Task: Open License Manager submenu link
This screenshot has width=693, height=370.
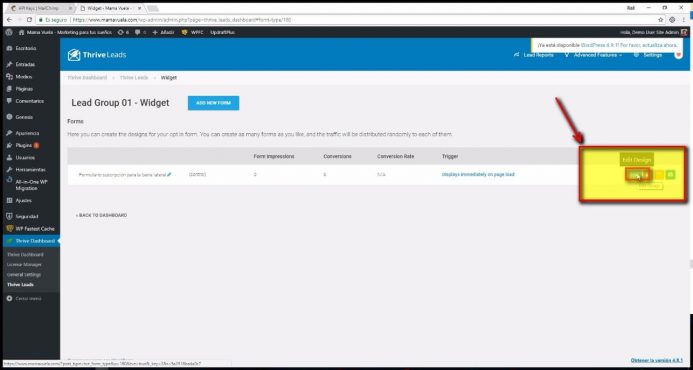Action: tap(24, 265)
